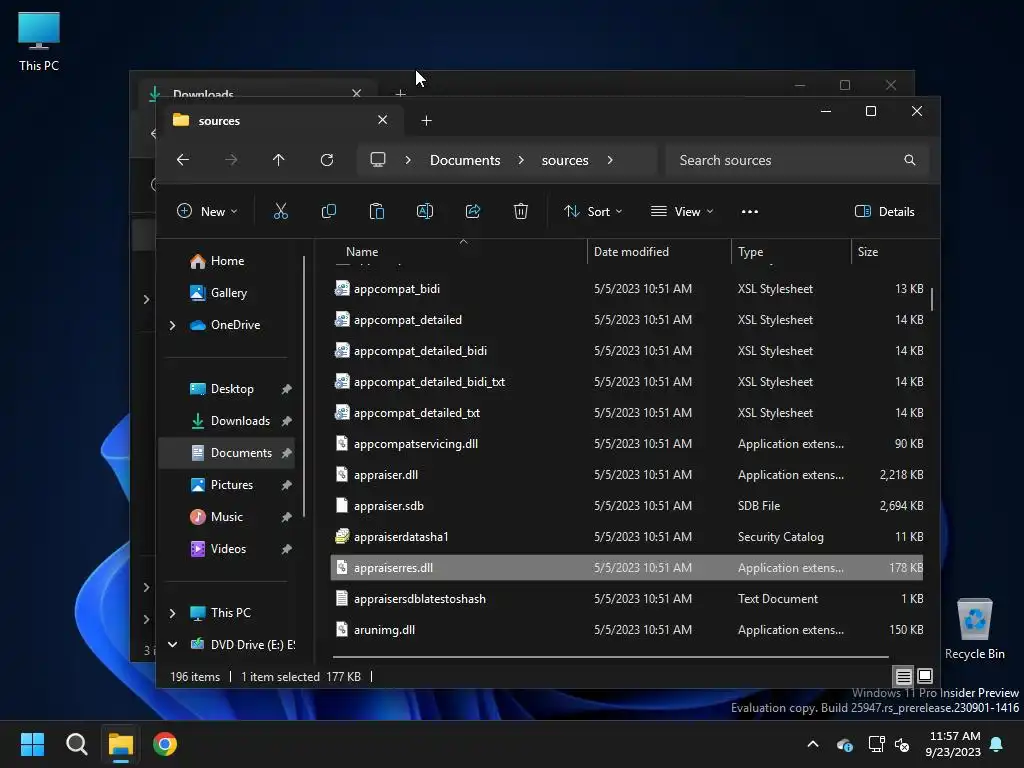Go up one folder level arrow
Screen dimensions: 1024x768
pos(279,160)
